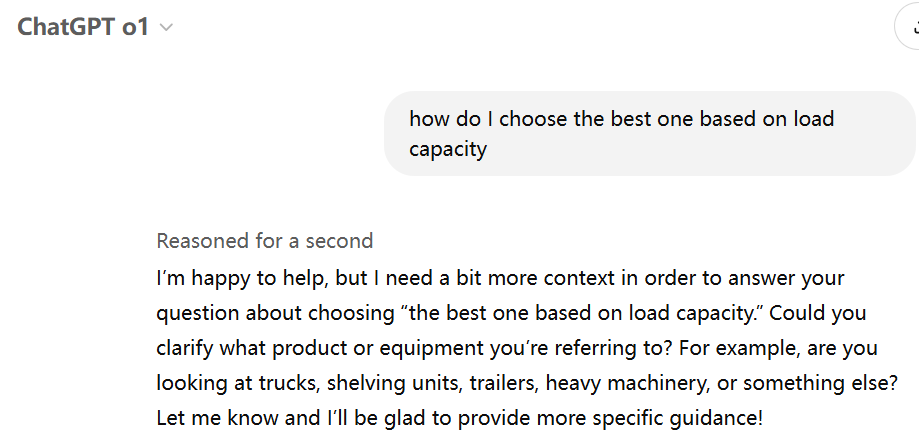Click the chevron beside ChatGPT o1
Viewport: 919px width, 445px height.
pos(166,28)
